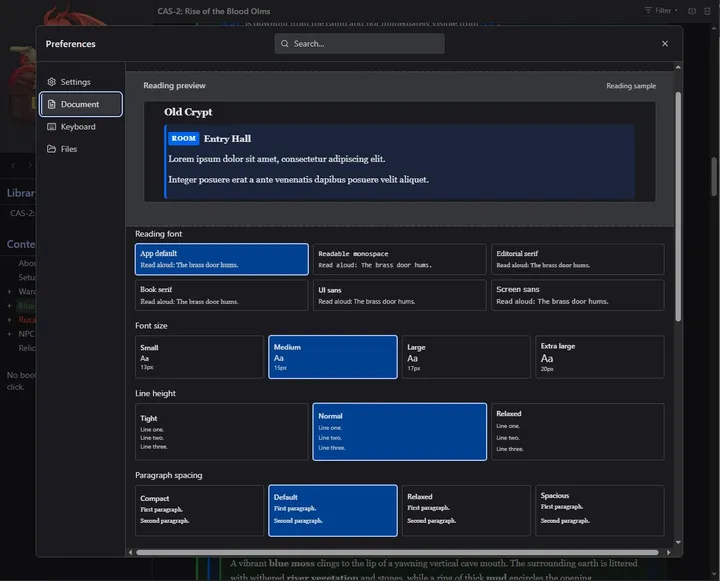Choose the Readable monospace reading font
Image resolution: width=720 pixels, height=581 pixels.
click(399, 259)
